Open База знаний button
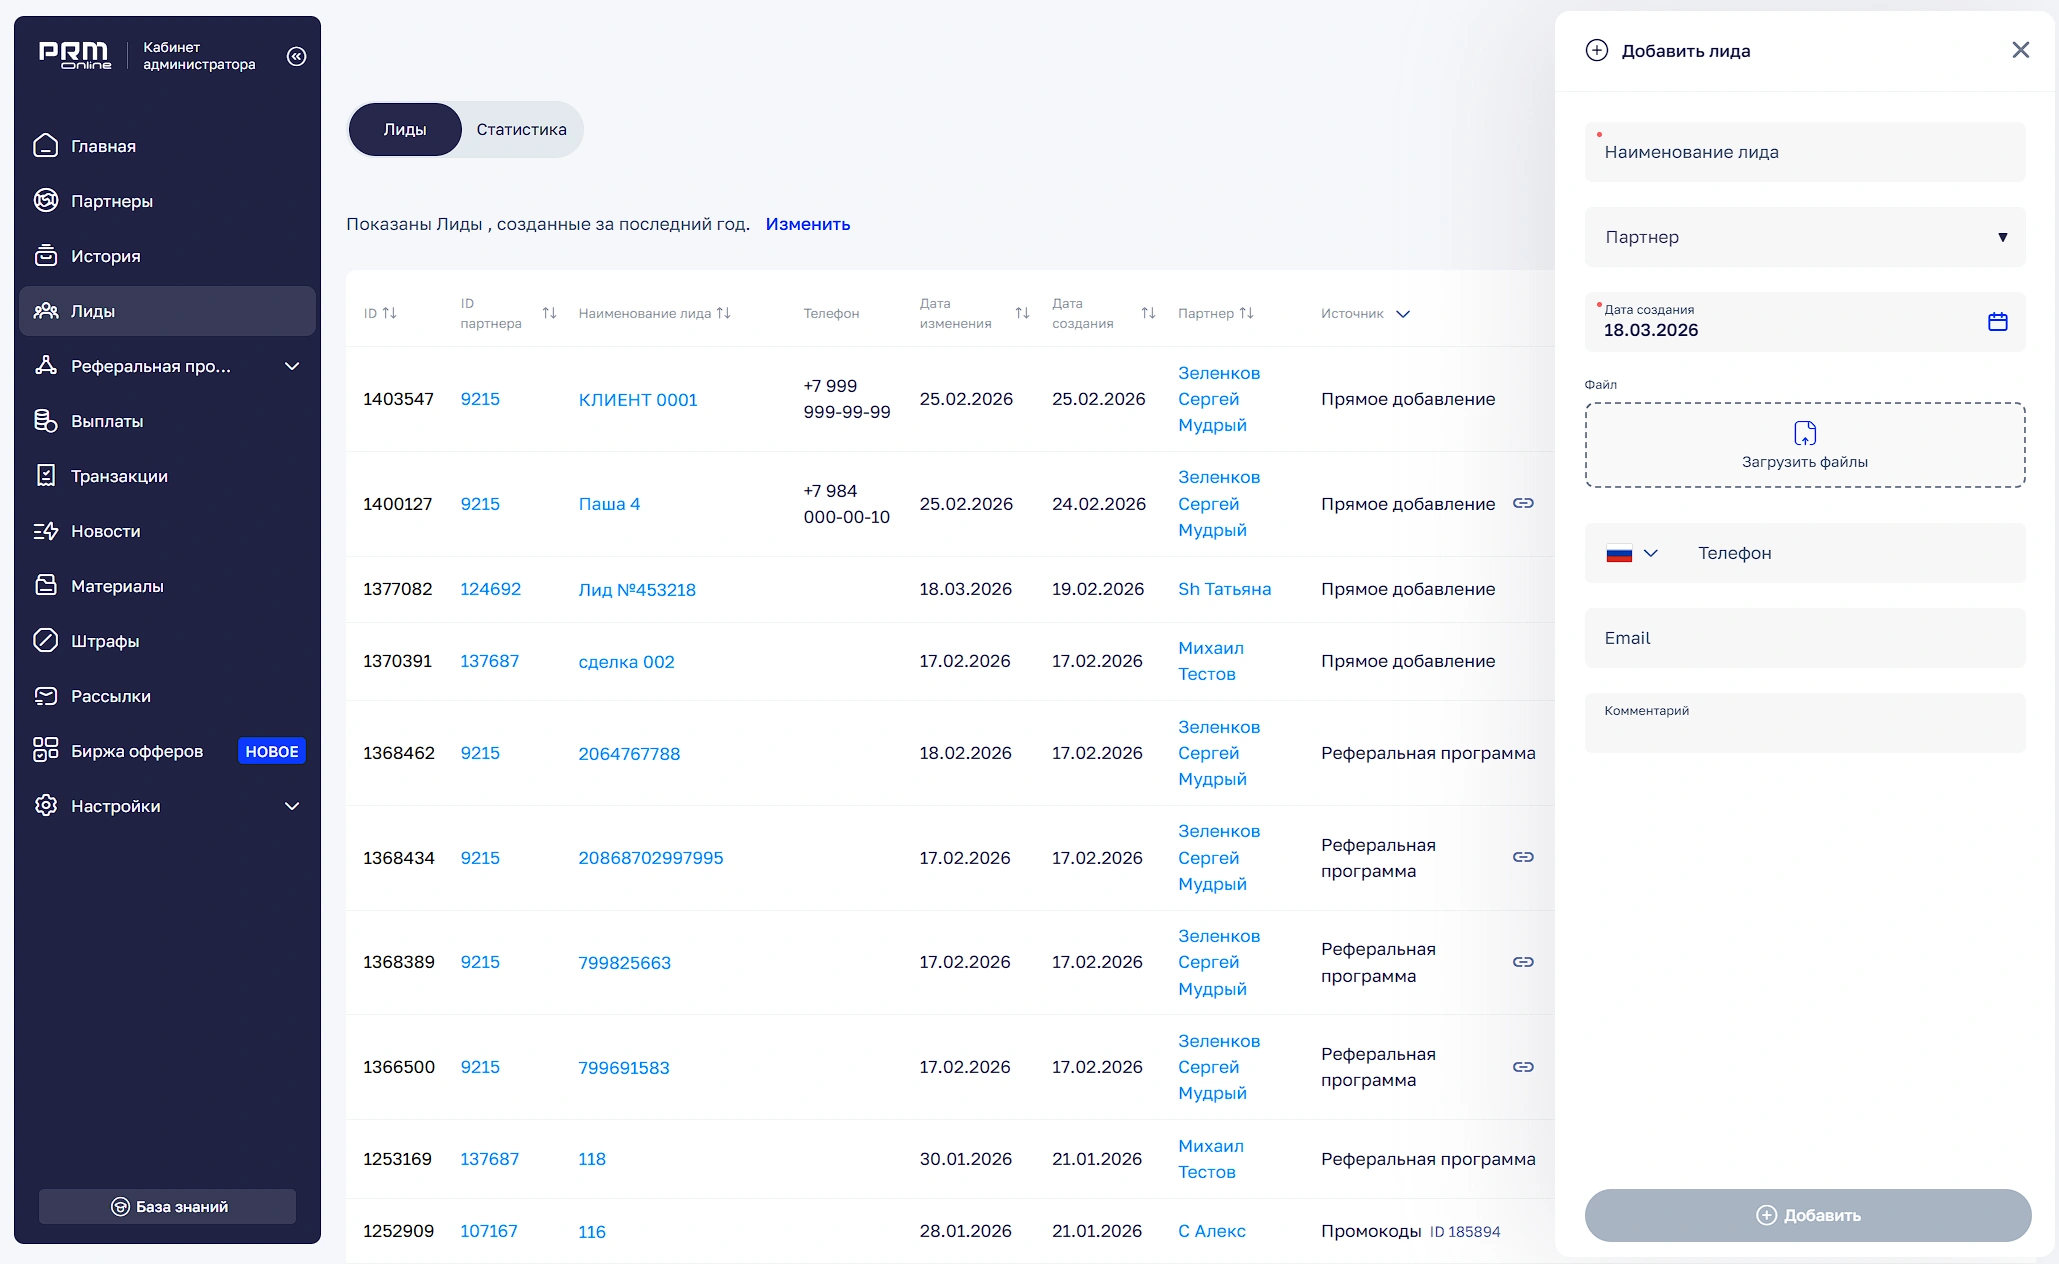This screenshot has height=1264, width=2059. point(167,1206)
